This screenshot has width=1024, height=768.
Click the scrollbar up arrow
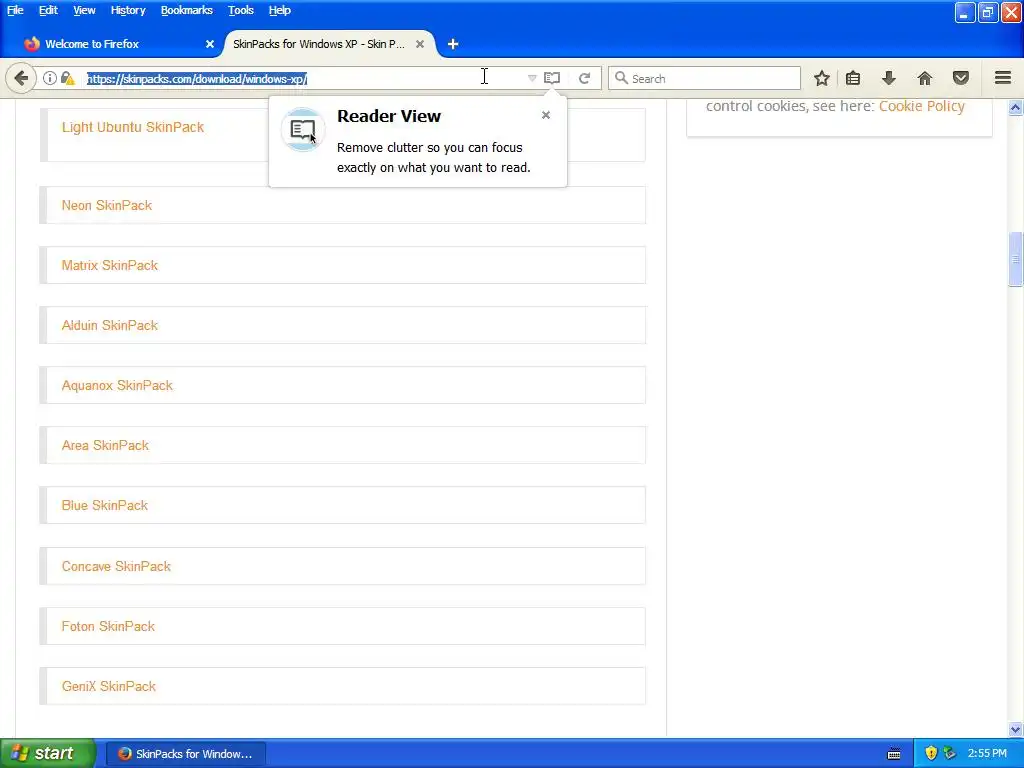(1015, 108)
